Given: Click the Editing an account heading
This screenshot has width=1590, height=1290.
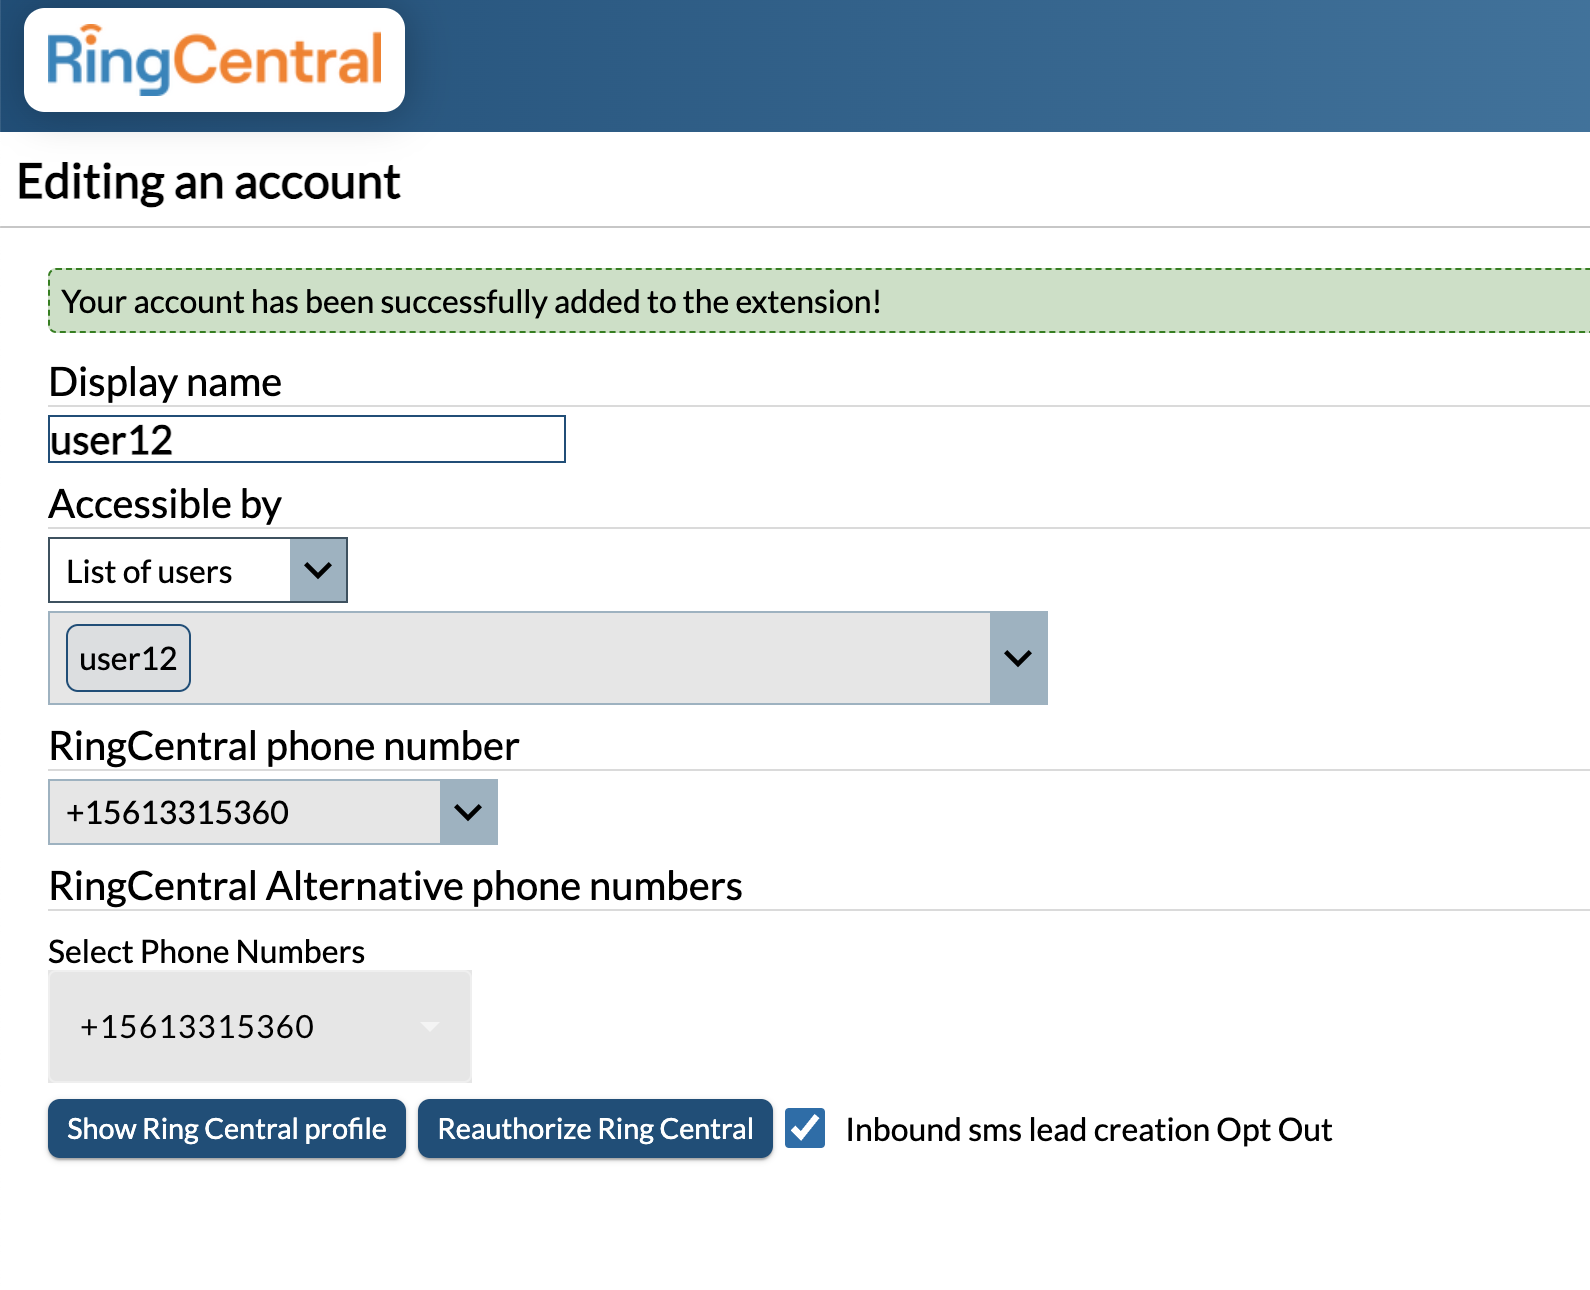Looking at the screenshot, I should pyautogui.click(x=209, y=183).
